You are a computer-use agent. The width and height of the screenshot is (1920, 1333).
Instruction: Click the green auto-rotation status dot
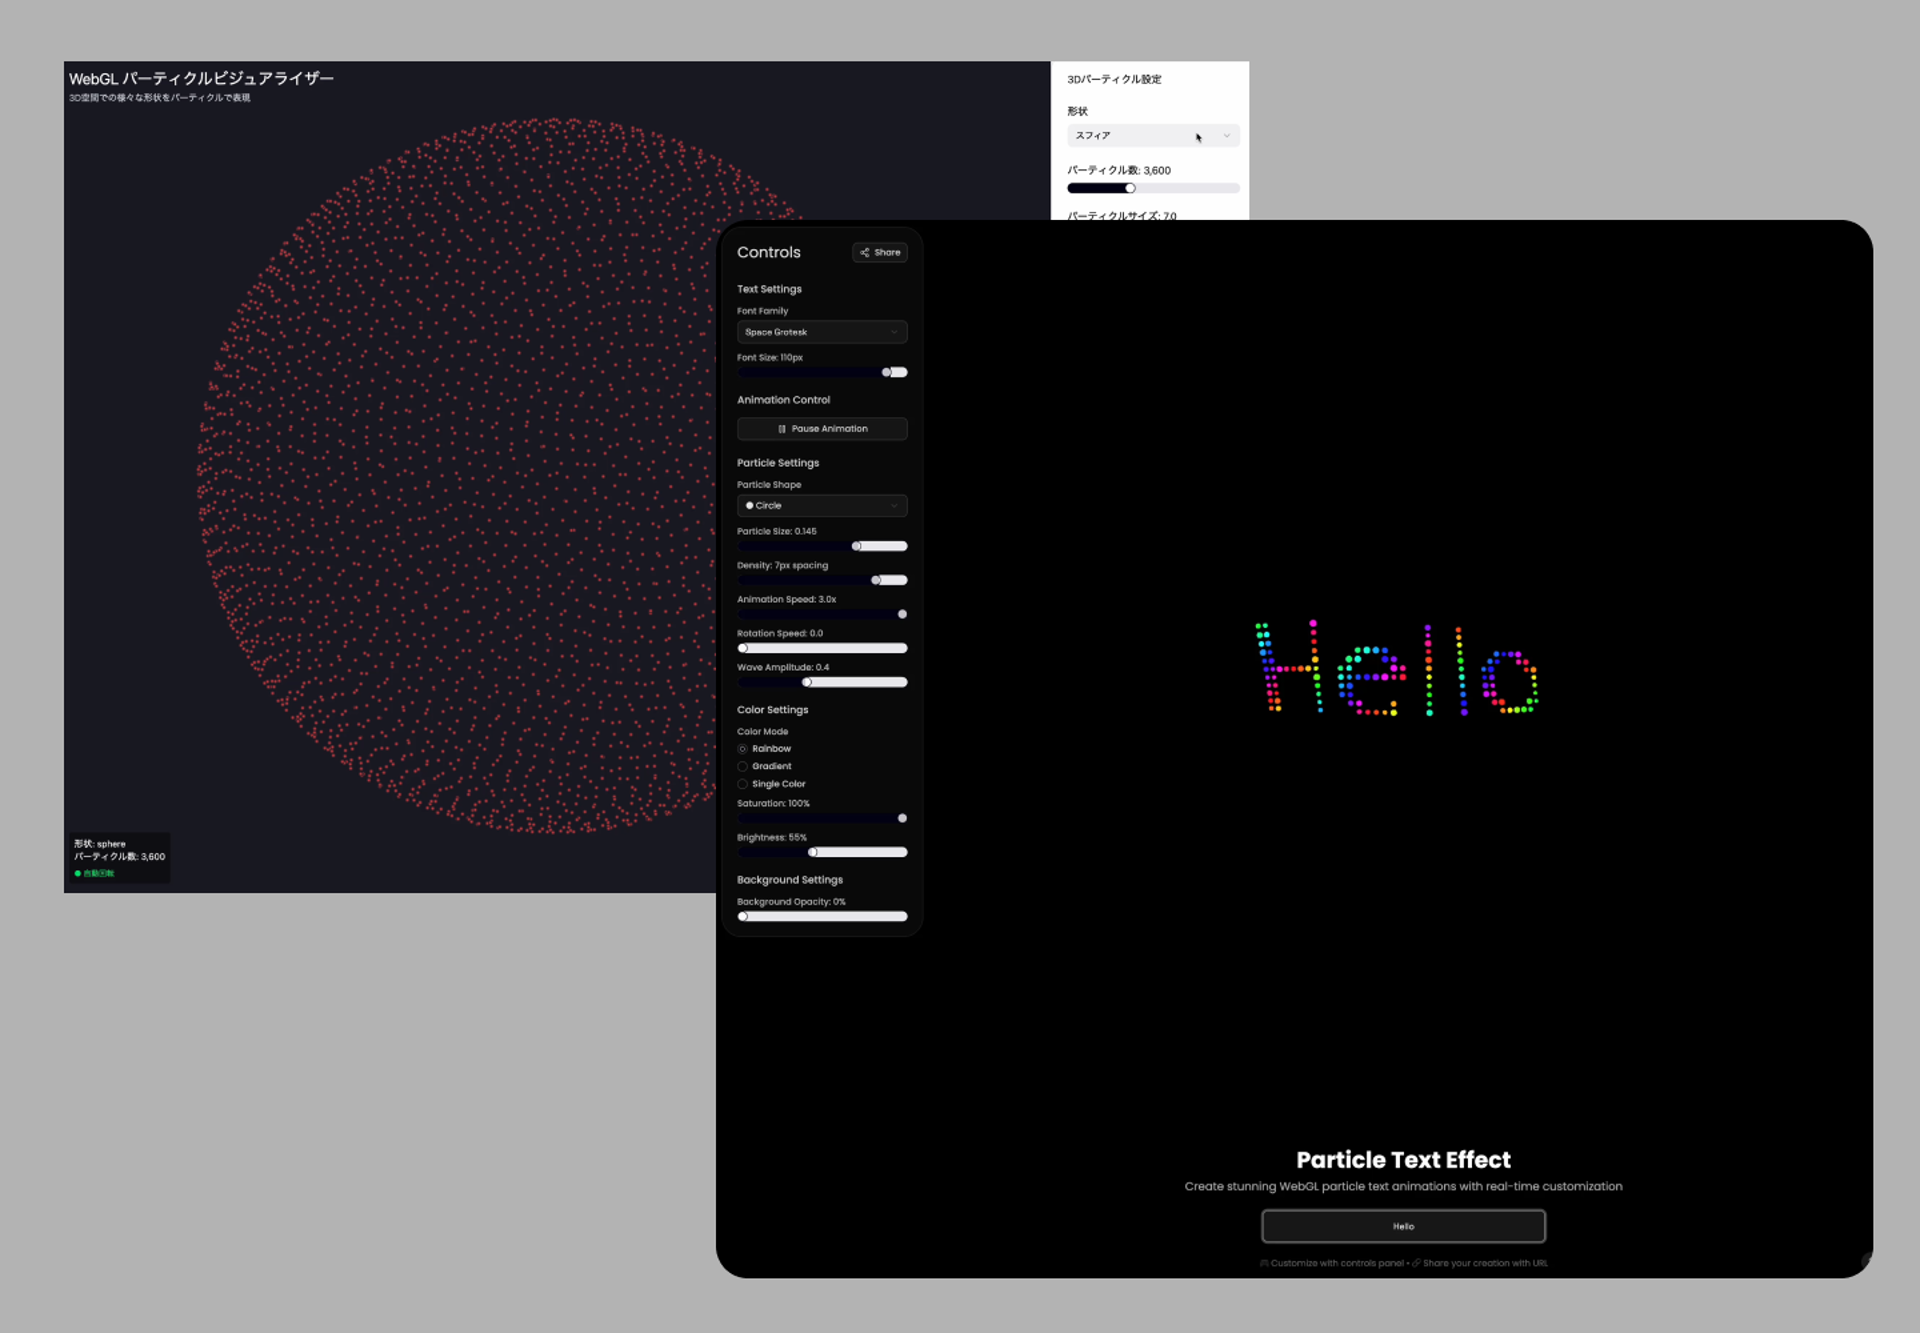point(78,874)
